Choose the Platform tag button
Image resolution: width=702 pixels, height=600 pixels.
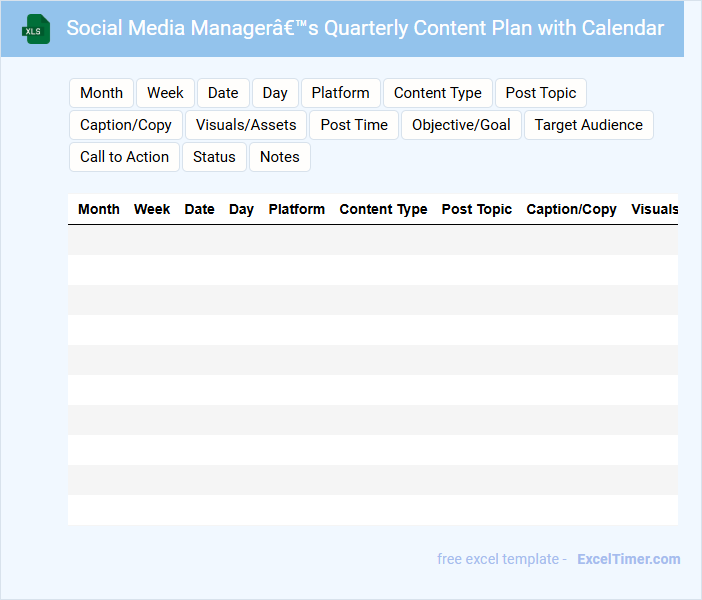pyautogui.click(x=340, y=93)
